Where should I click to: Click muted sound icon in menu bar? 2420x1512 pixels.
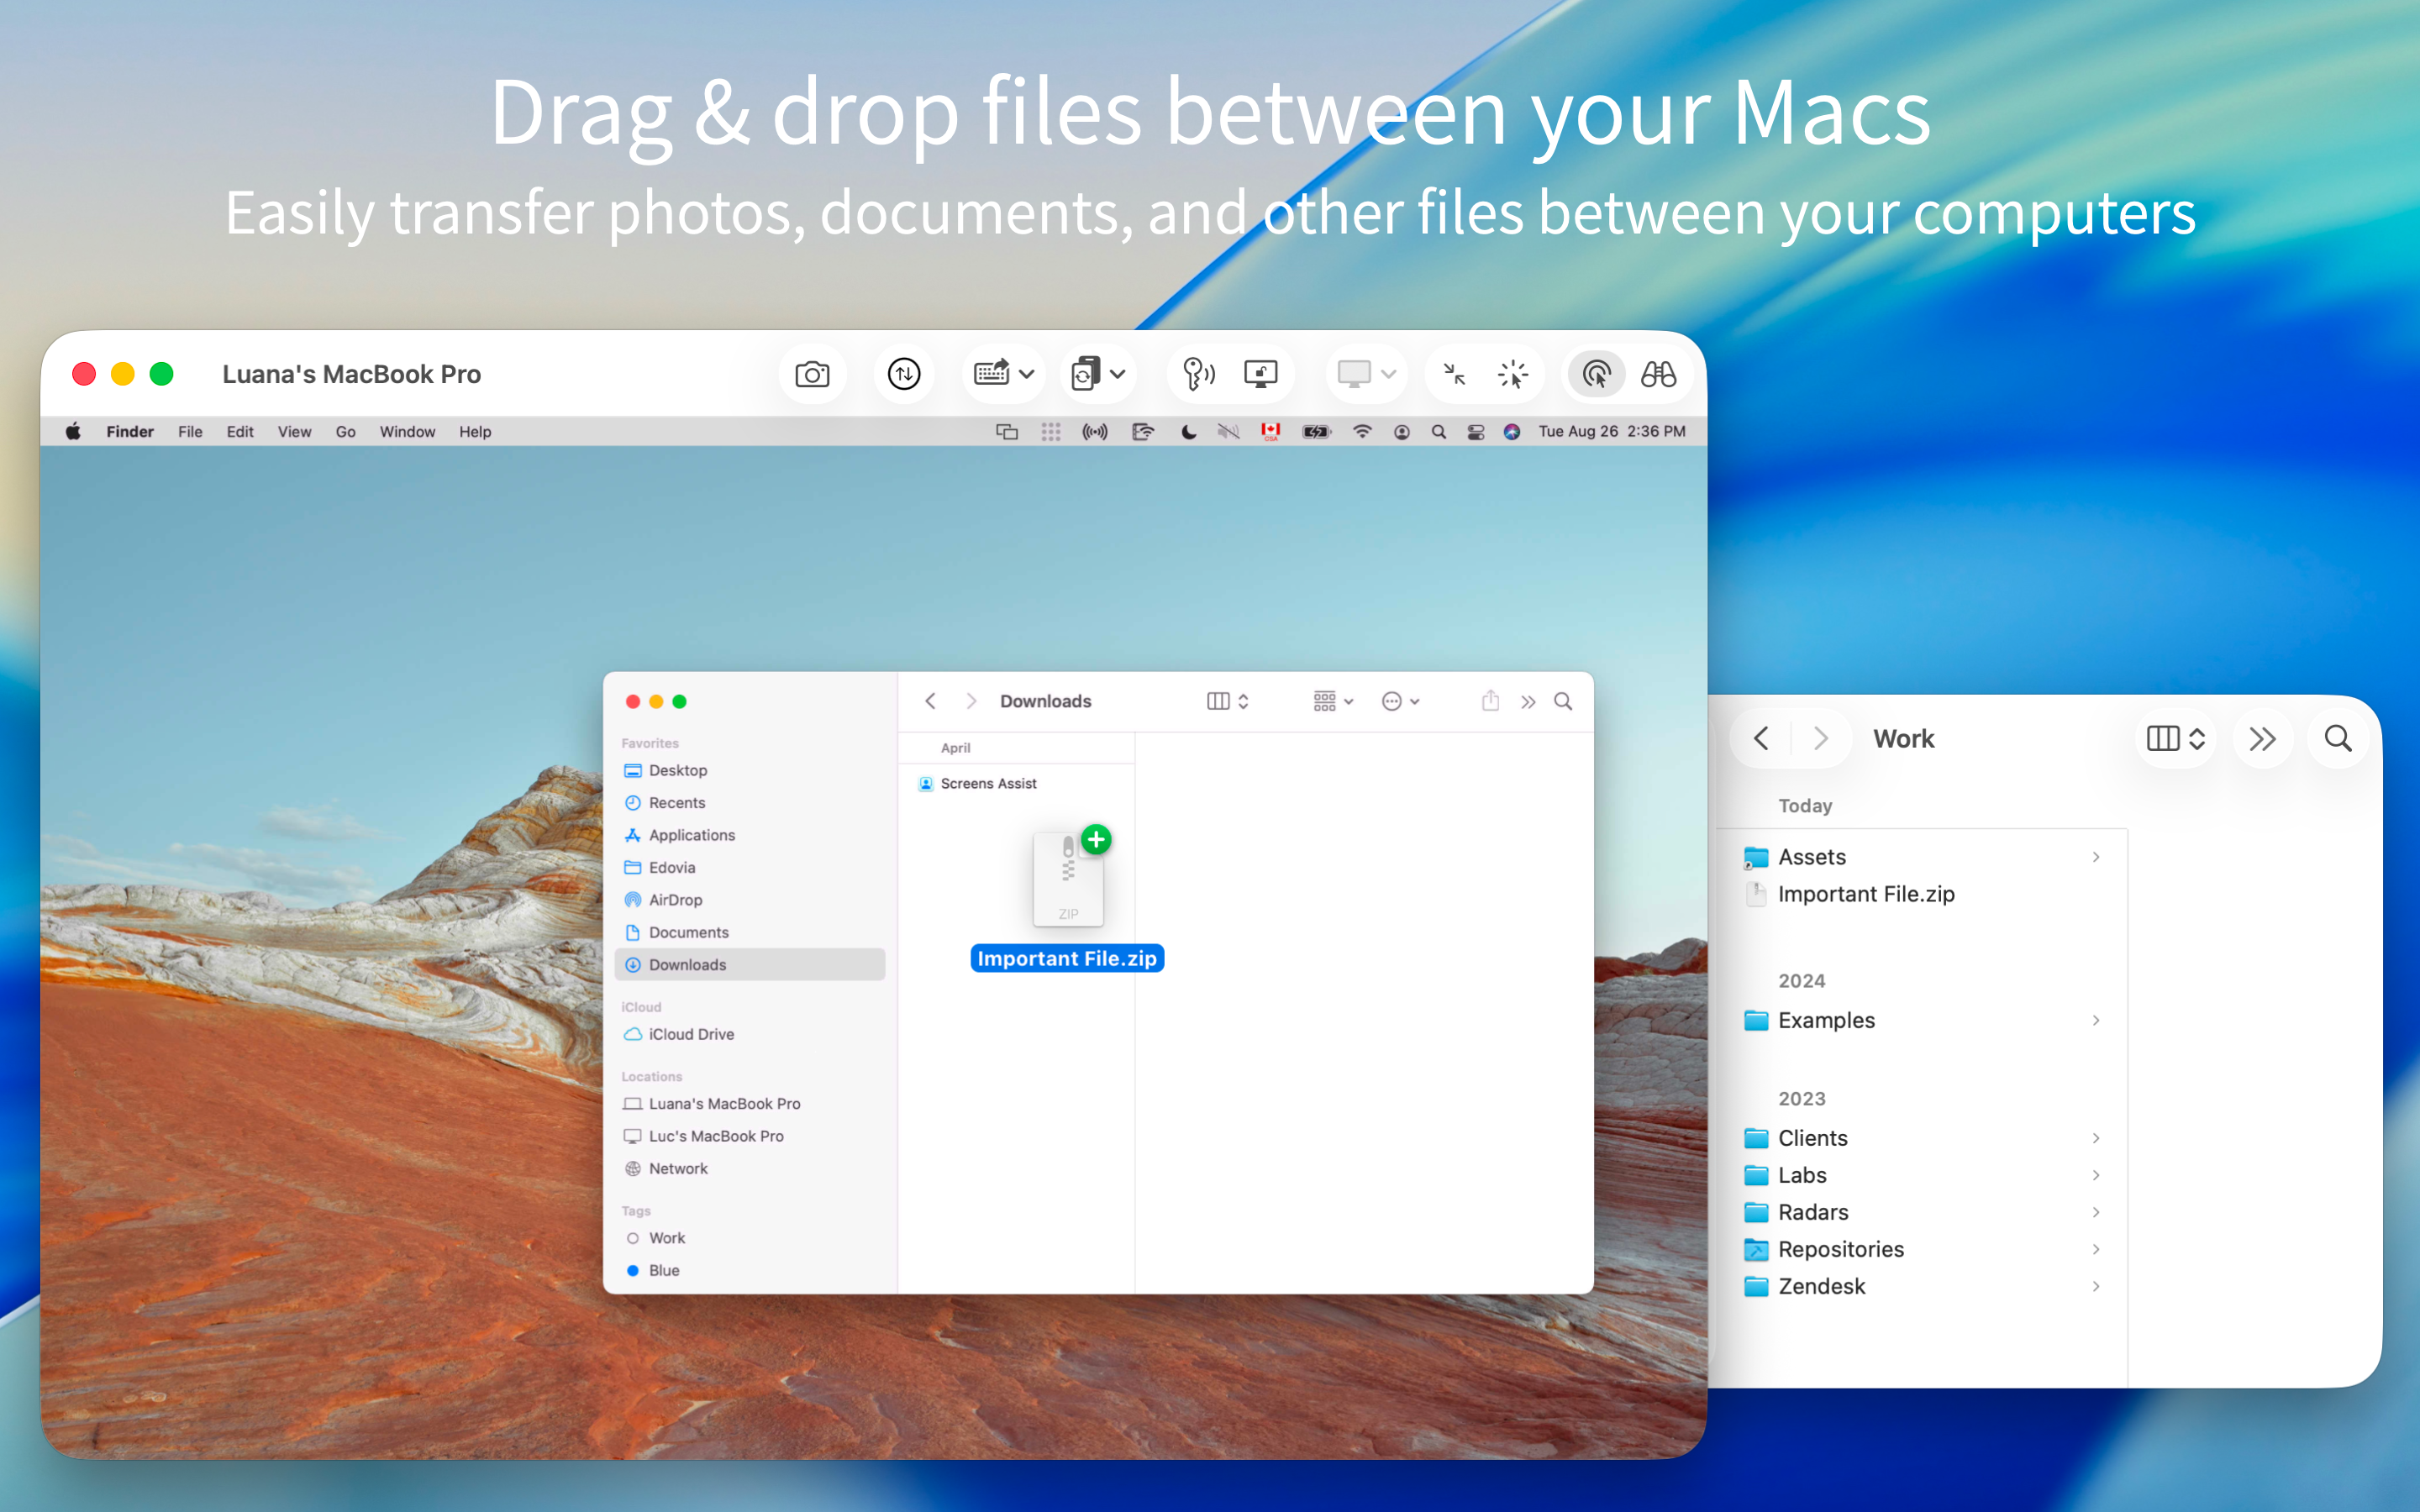click(x=1228, y=431)
